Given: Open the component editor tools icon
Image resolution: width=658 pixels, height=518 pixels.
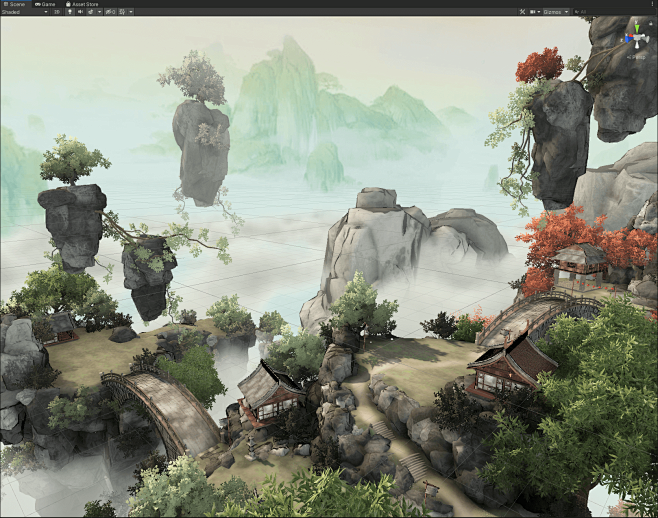Looking at the screenshot, I should [522, 12].
